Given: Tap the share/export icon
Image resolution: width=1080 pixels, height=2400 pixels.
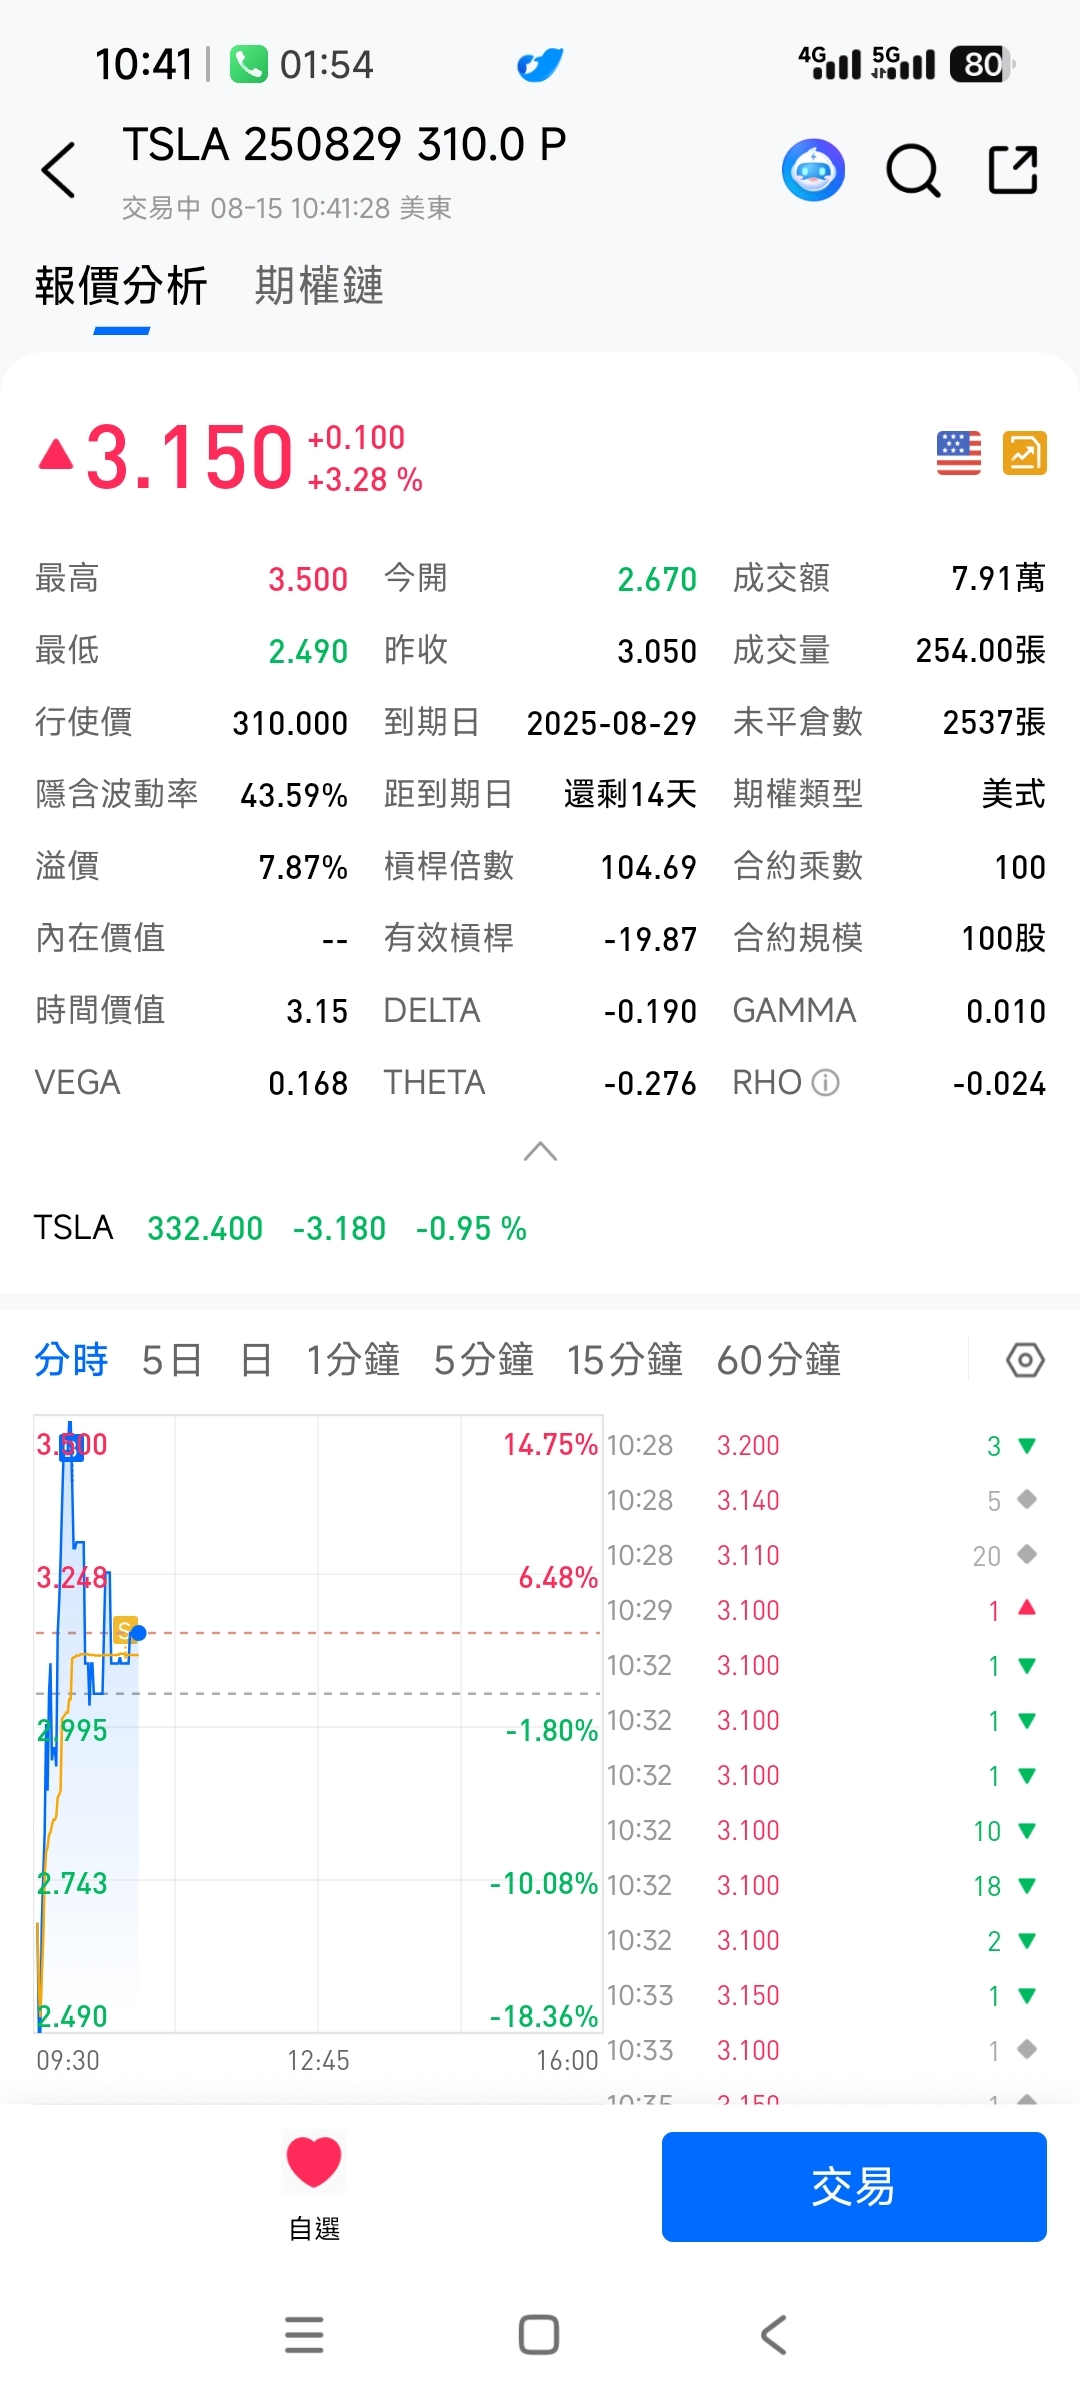Looking at the screenshot, I should tap(1013, 169).
